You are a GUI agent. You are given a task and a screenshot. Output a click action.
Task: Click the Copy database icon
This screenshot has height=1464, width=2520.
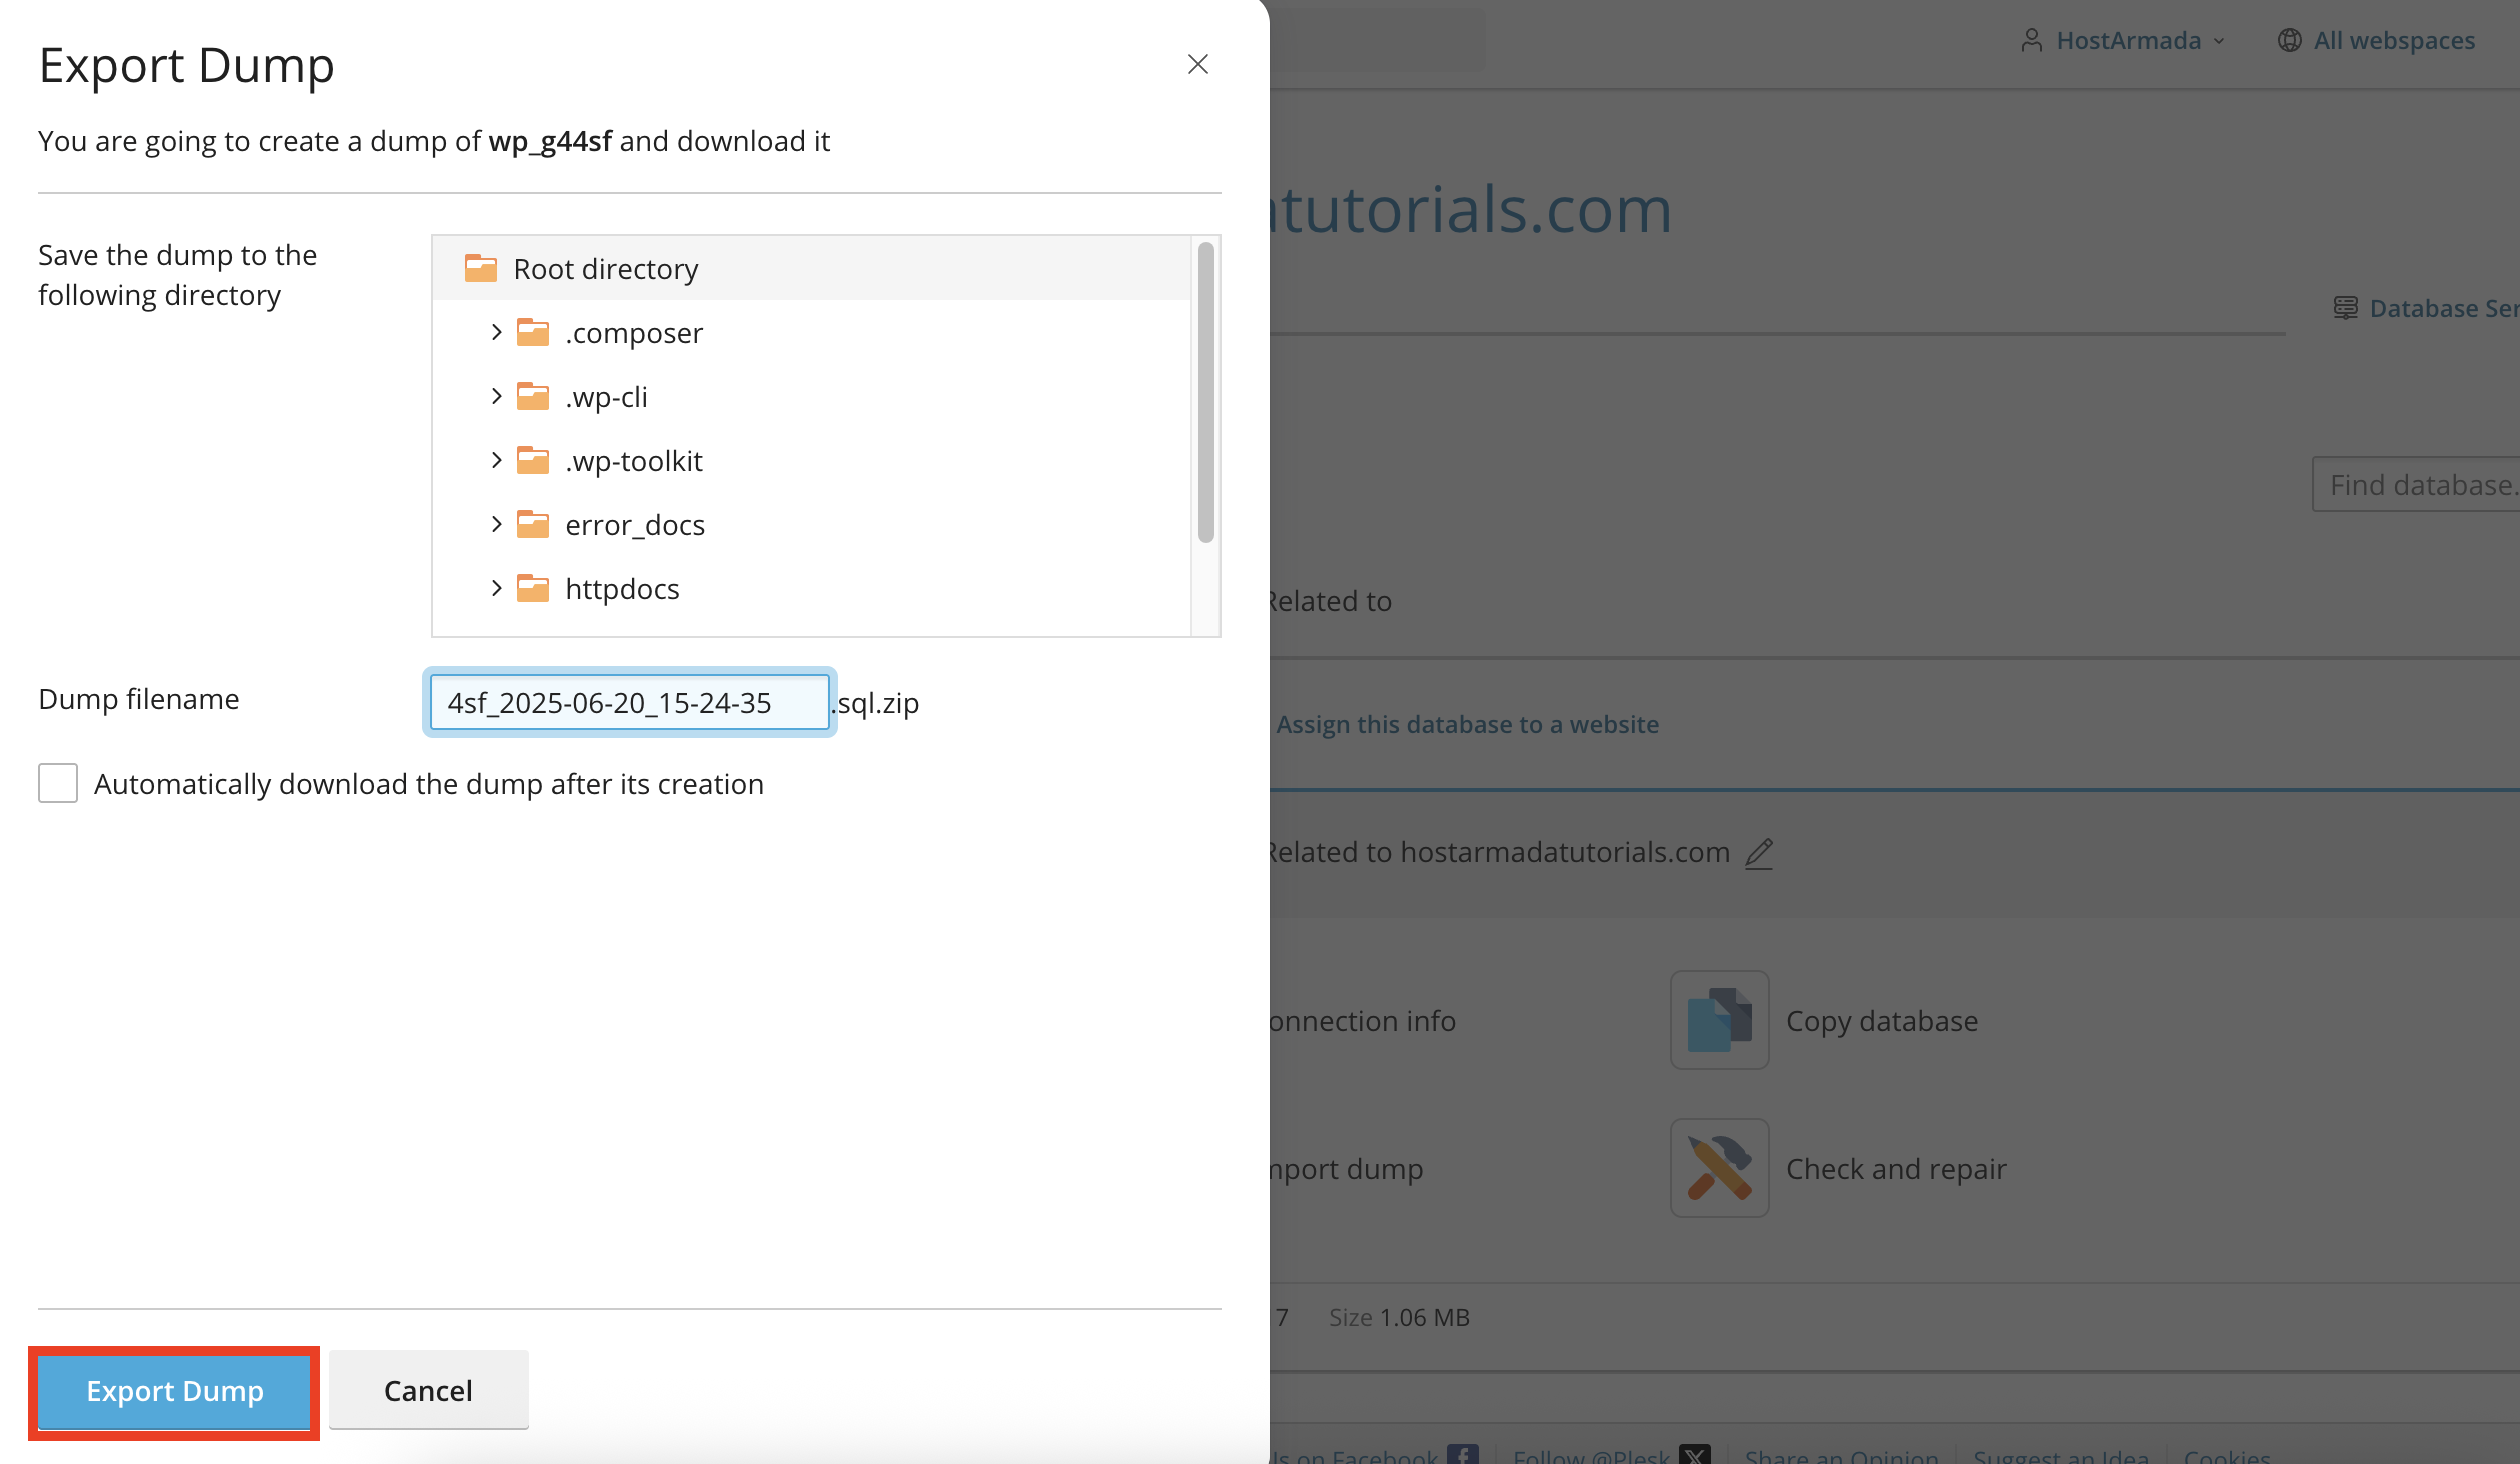1719,1020
